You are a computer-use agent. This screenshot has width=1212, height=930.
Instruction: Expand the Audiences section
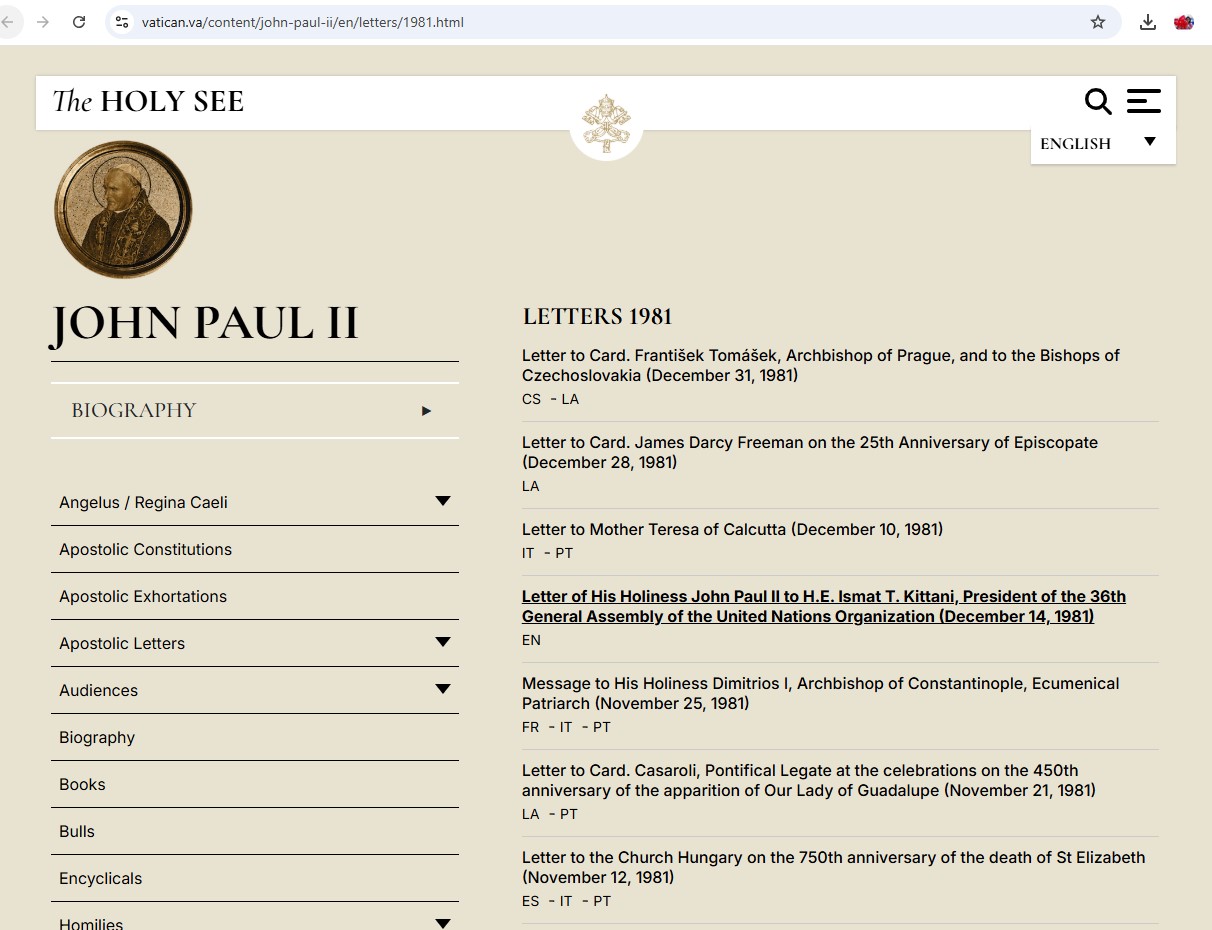(442, 689)
